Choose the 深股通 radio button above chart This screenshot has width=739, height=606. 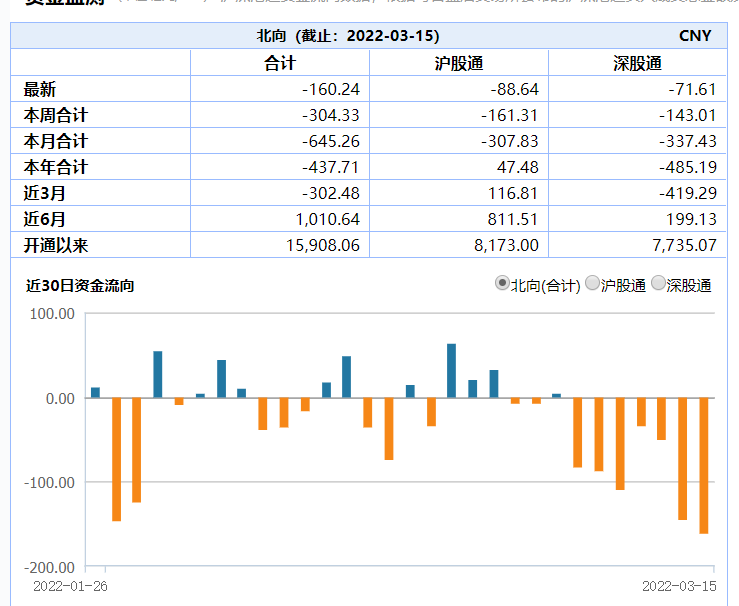point(658,284)
